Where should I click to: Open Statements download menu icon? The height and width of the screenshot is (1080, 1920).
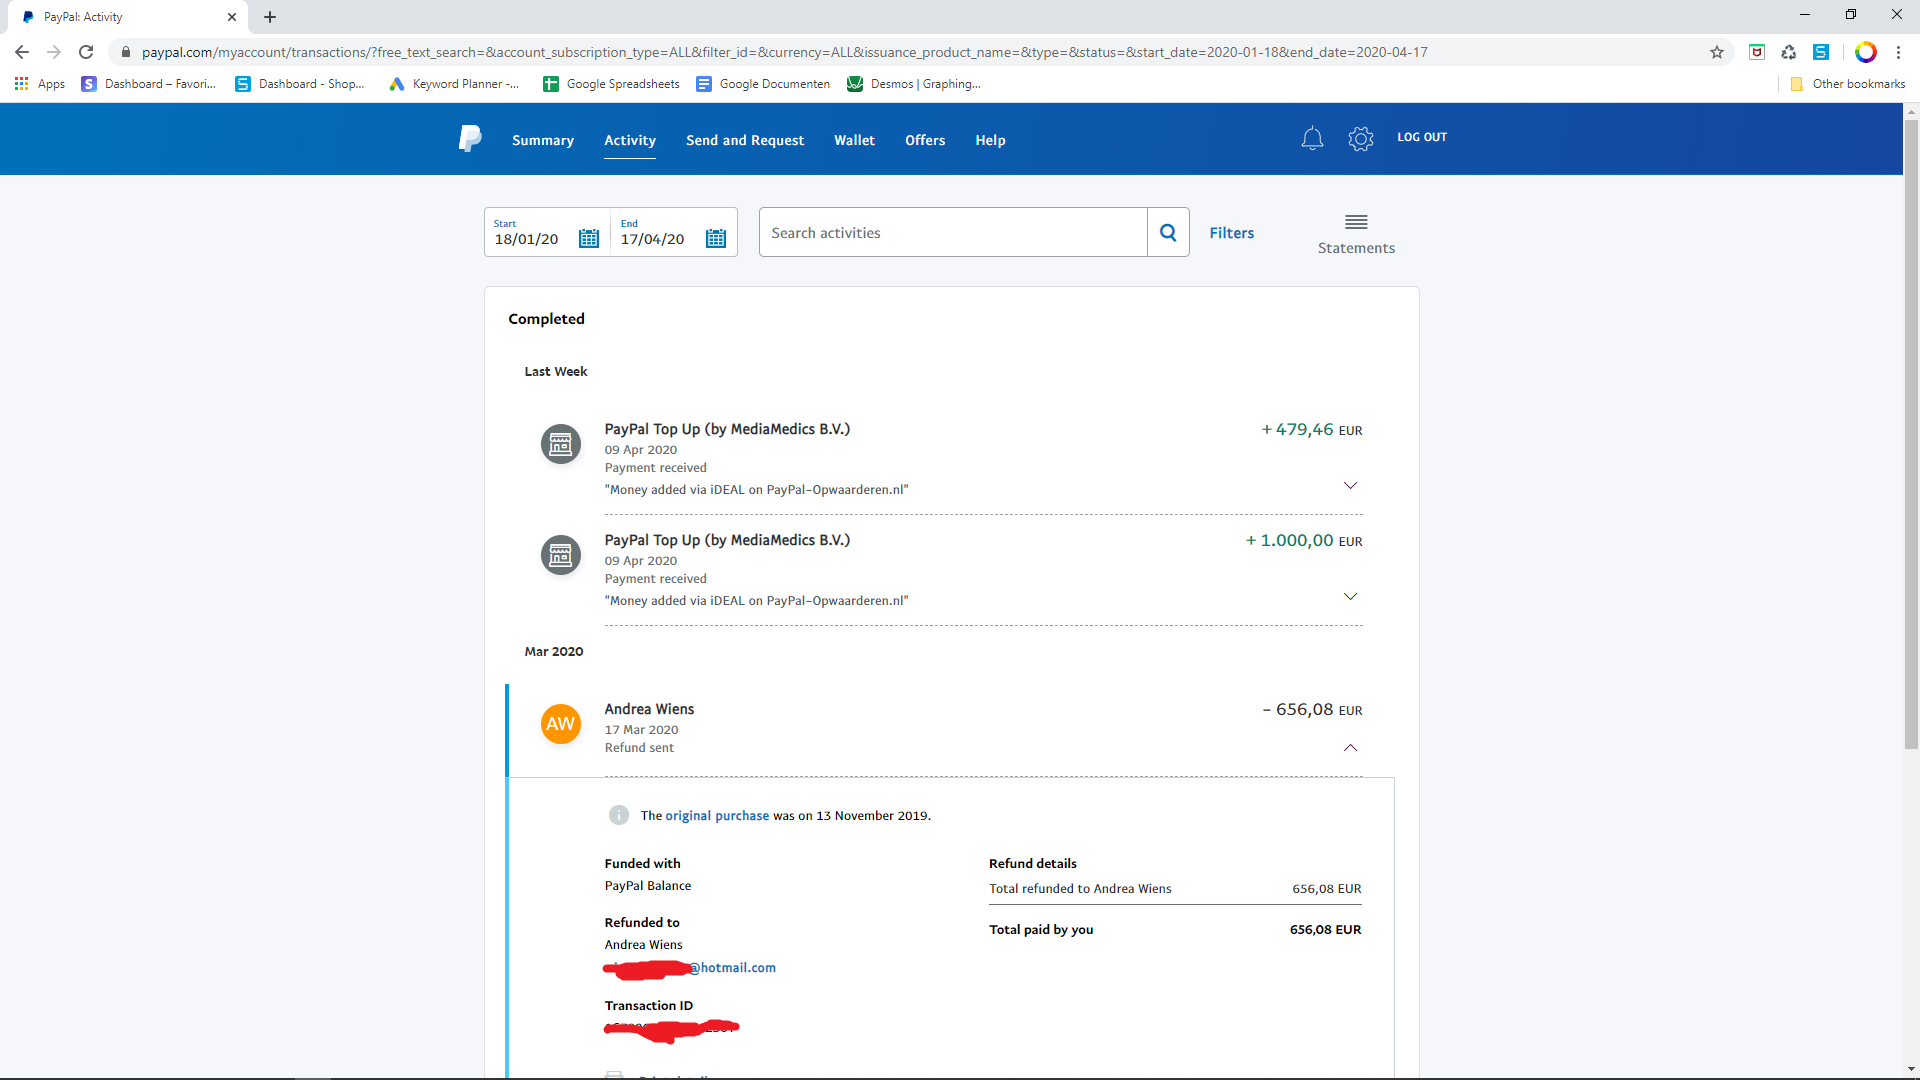(1356, 222)
